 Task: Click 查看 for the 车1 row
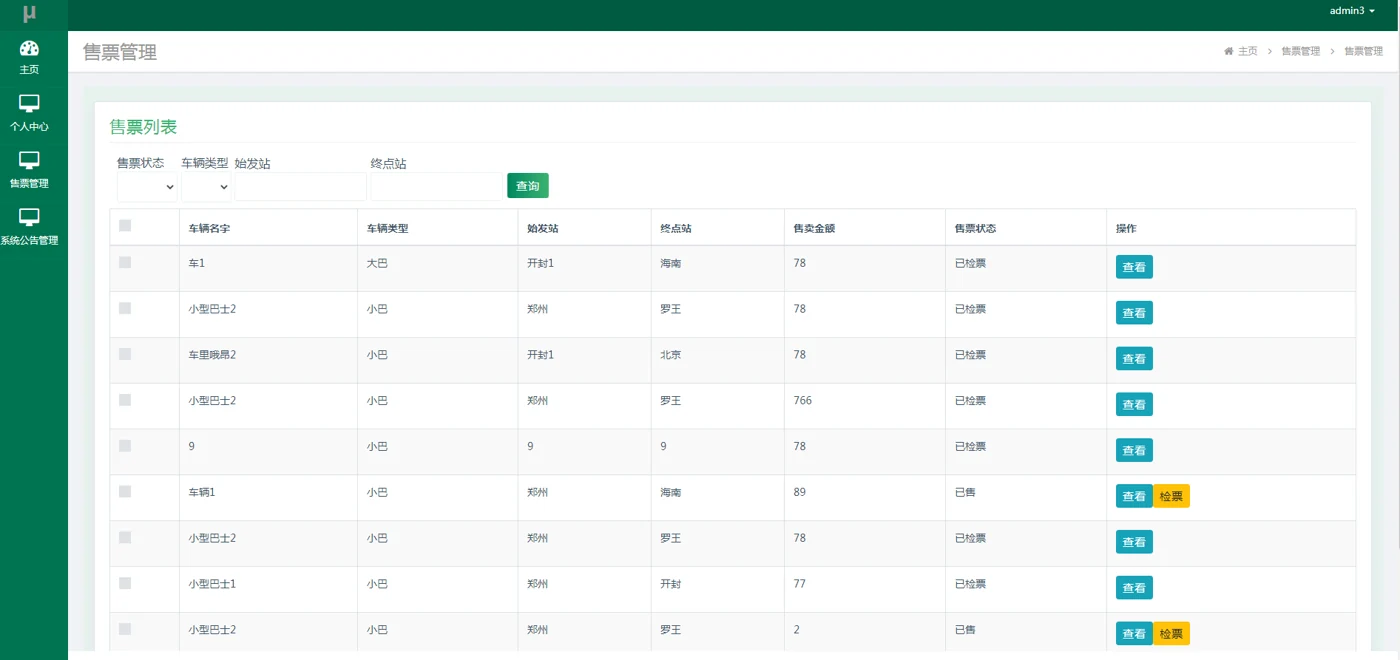(x=1134, y=267)
